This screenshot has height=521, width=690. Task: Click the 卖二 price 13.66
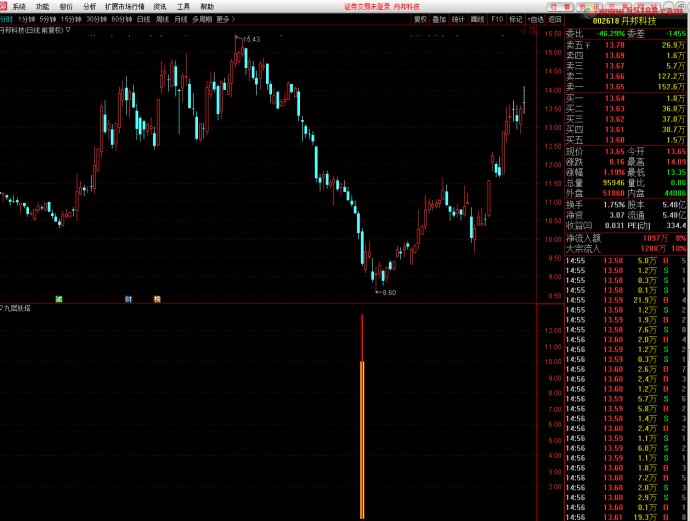coord(614,76)
